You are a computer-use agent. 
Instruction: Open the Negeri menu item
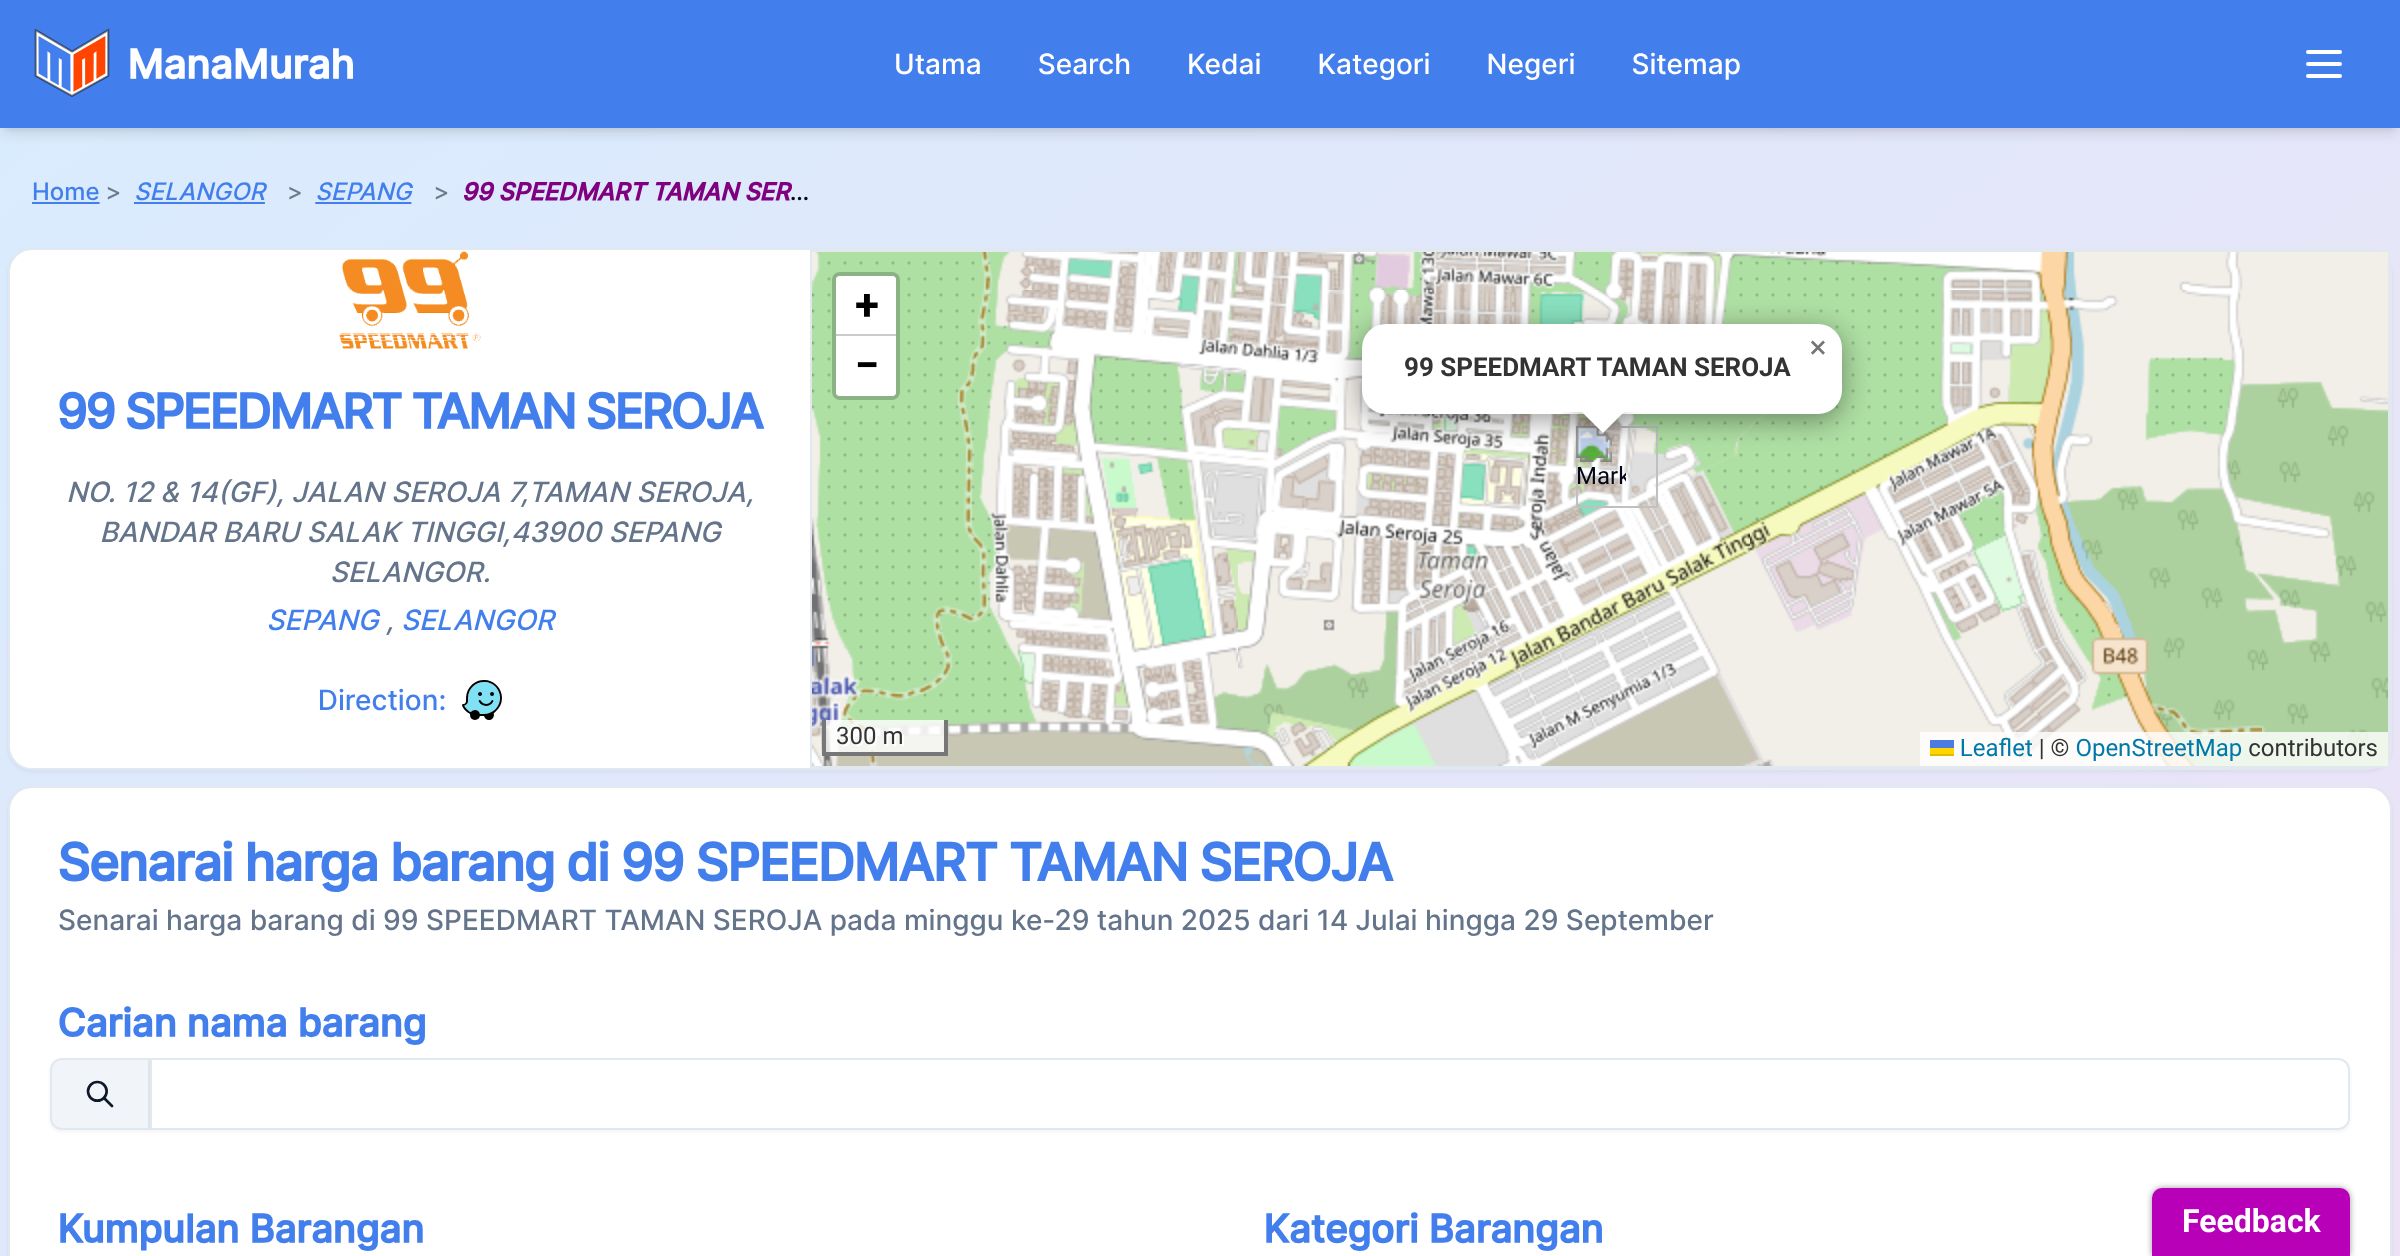(x=1530, y=64)
